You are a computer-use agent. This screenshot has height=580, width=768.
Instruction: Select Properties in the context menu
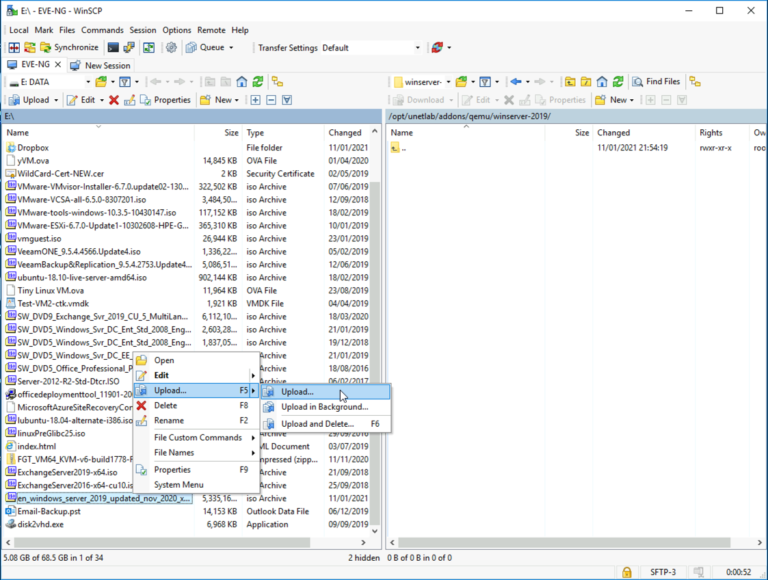pyautogui.click(x=196, y=469)
